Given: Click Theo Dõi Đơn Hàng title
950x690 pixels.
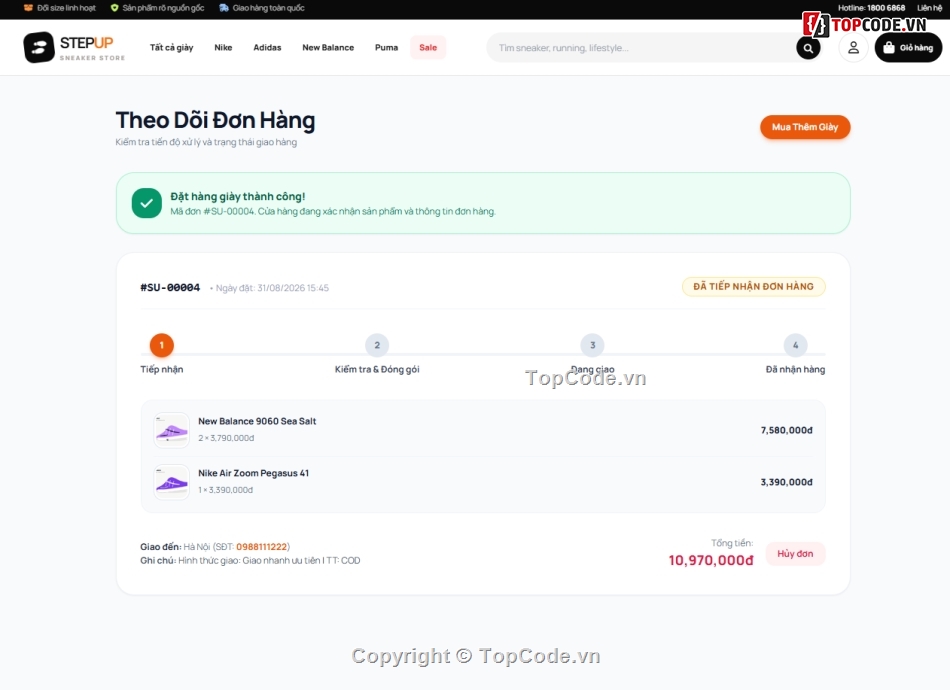Looking at the screenshot, I should 215,120.
